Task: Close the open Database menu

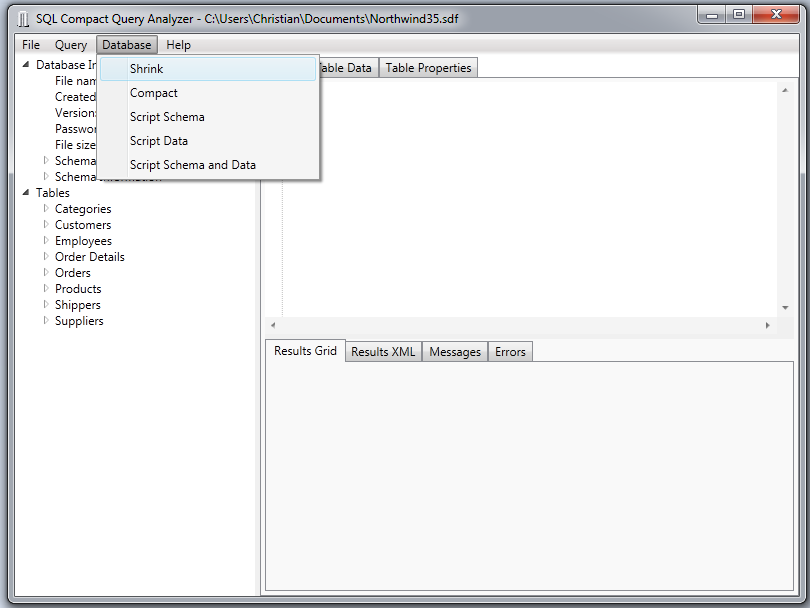Action: [x=127, y=45]
